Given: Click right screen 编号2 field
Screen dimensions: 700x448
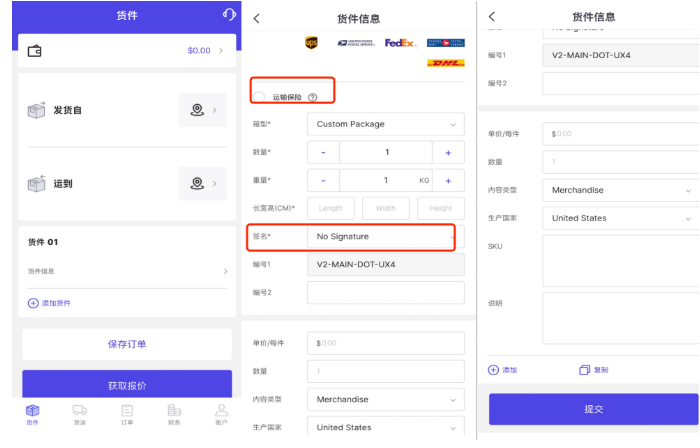Looking at the screenshot, I should tap(621, 83).
